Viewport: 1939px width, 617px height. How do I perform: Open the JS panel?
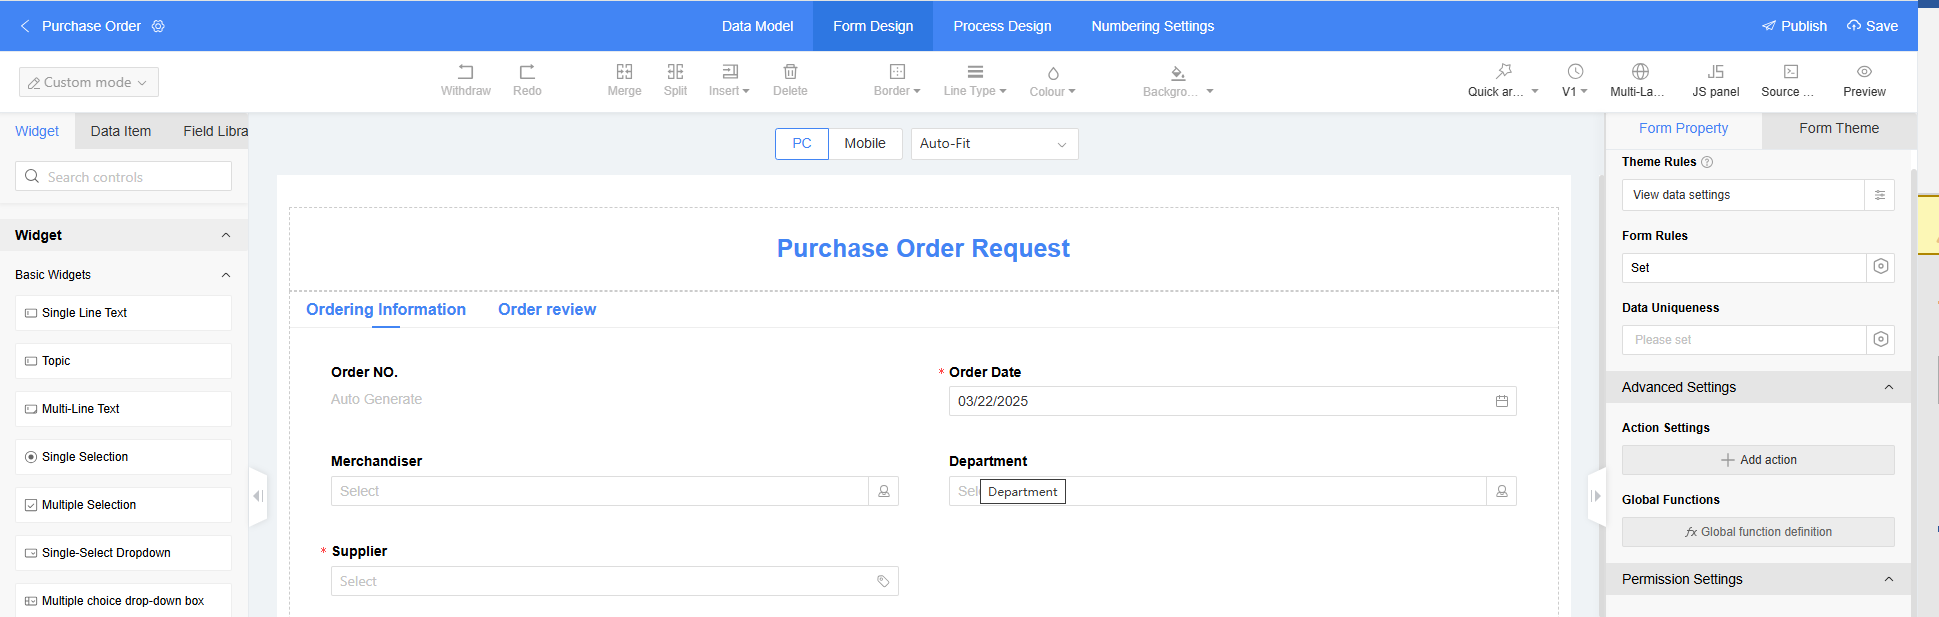point(1715,80)
